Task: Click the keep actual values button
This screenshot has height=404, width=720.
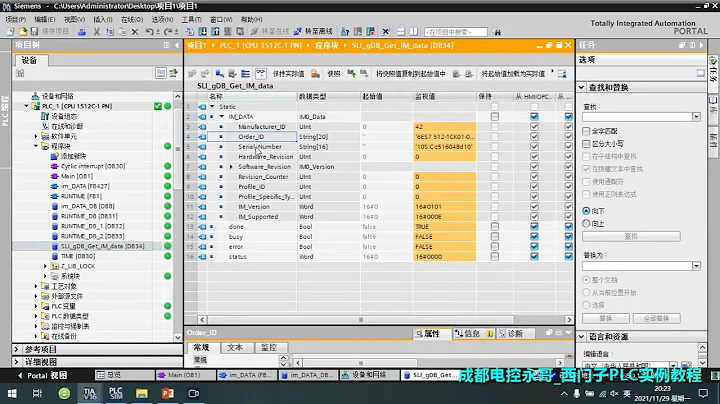Action: [288, 73]
